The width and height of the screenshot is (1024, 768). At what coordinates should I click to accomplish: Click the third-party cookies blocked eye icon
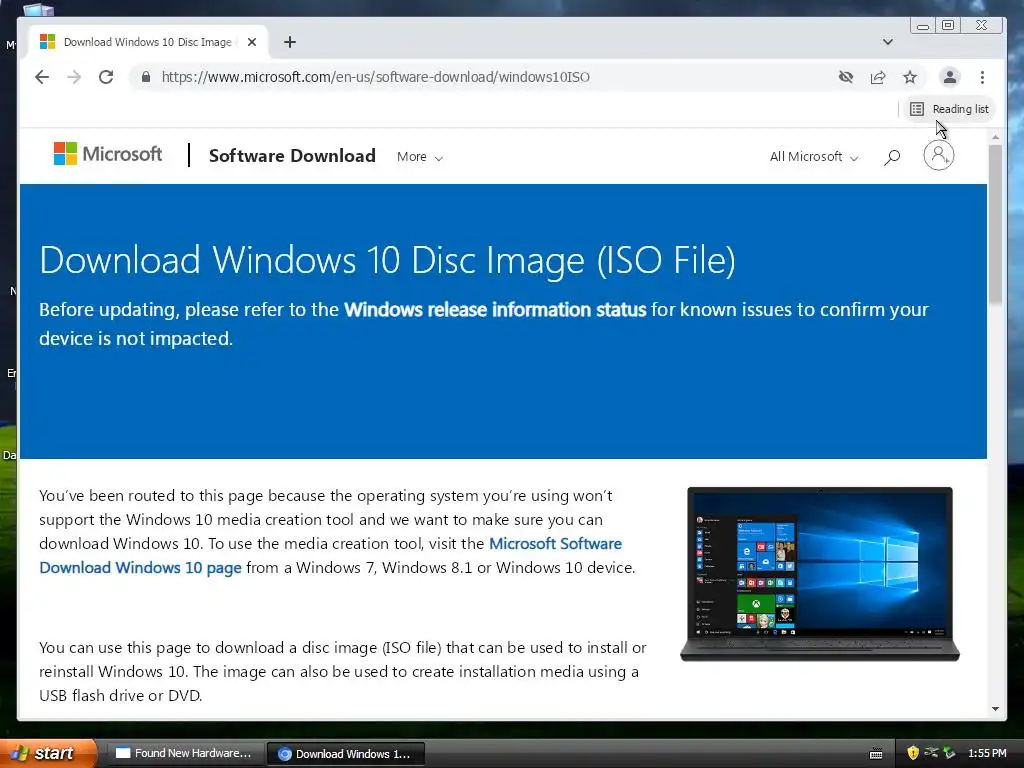pyautogui.click(x=846, y=77)
